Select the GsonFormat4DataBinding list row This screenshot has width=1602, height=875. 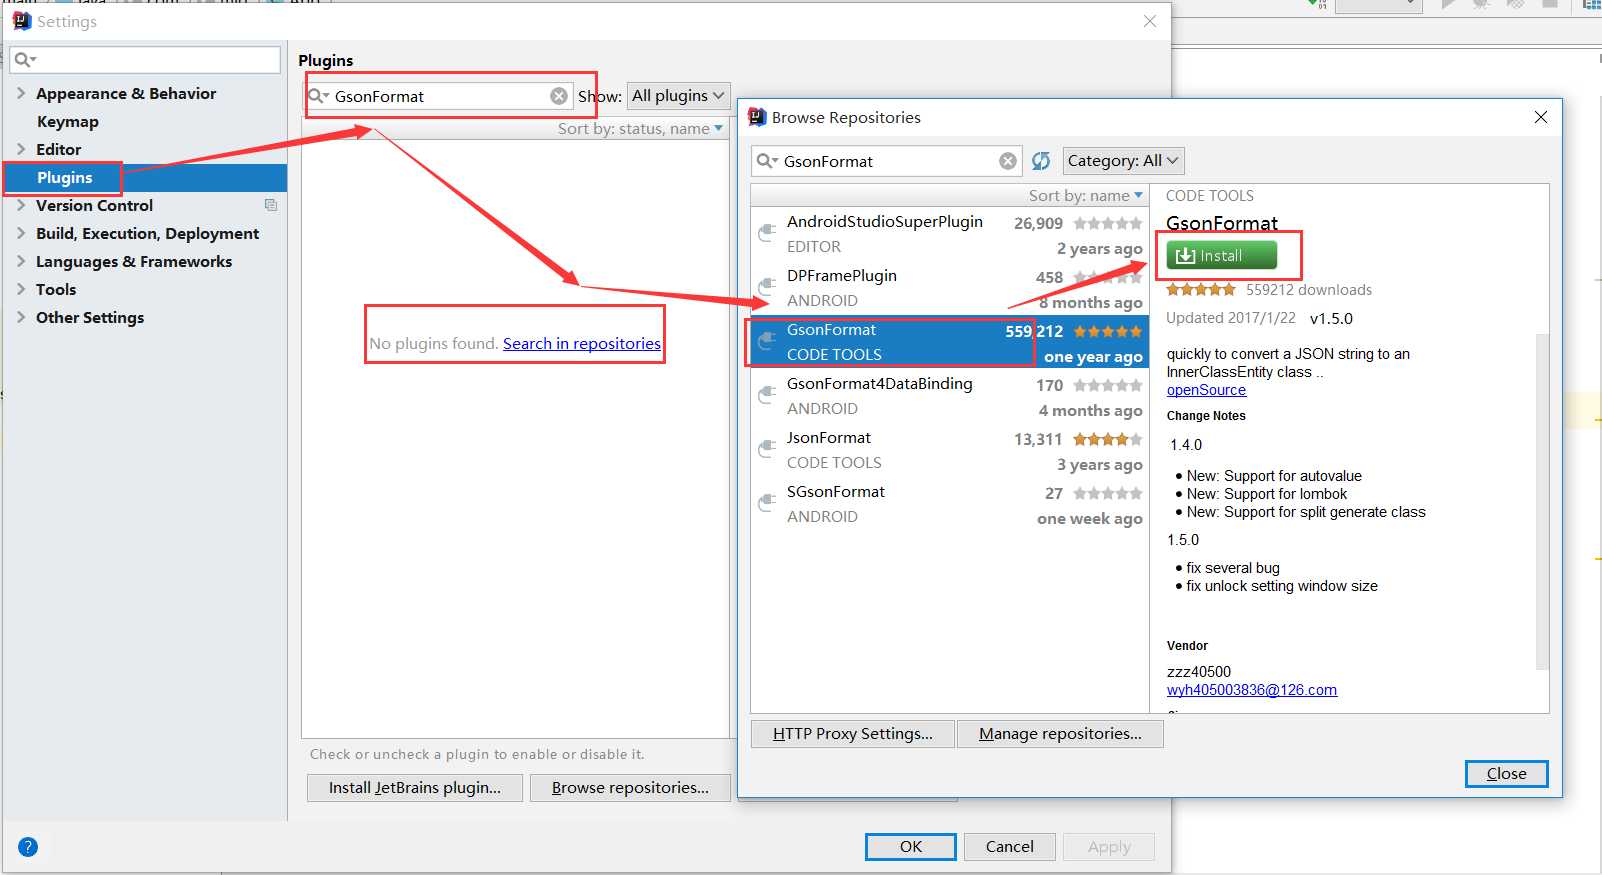pos(949,396)
